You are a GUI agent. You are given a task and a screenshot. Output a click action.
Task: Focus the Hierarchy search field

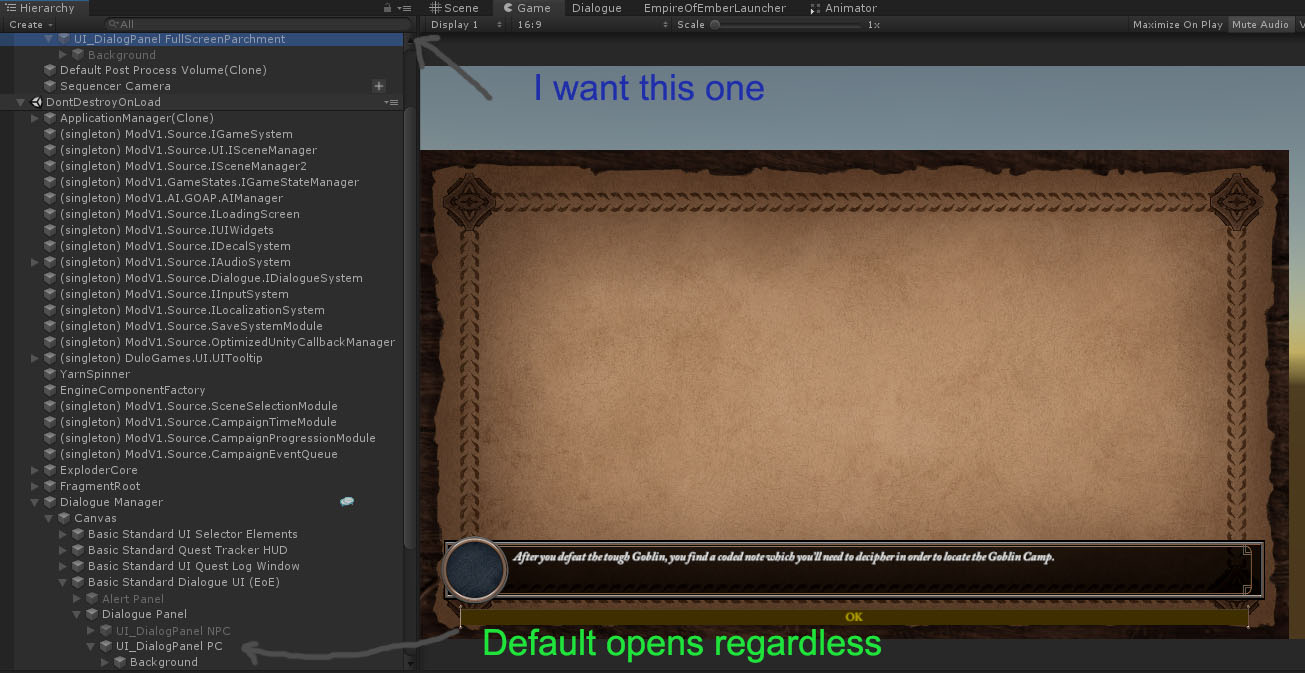[x=258, y=24]
